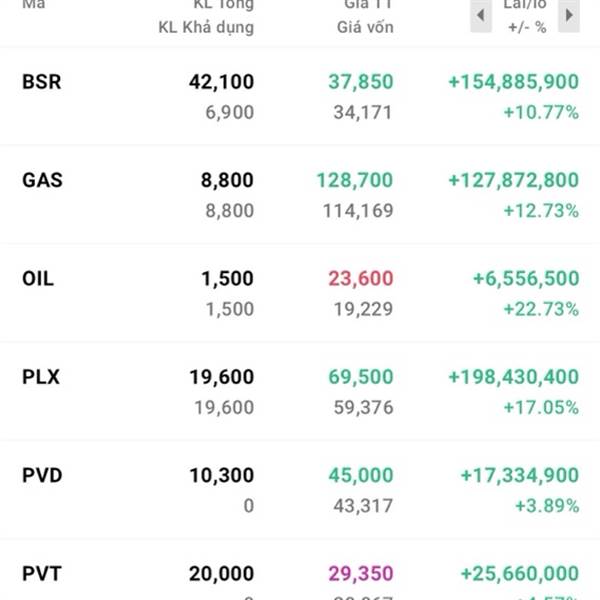Select the PVT stock code
Screen dimensions: 600x600
[41, 573]
